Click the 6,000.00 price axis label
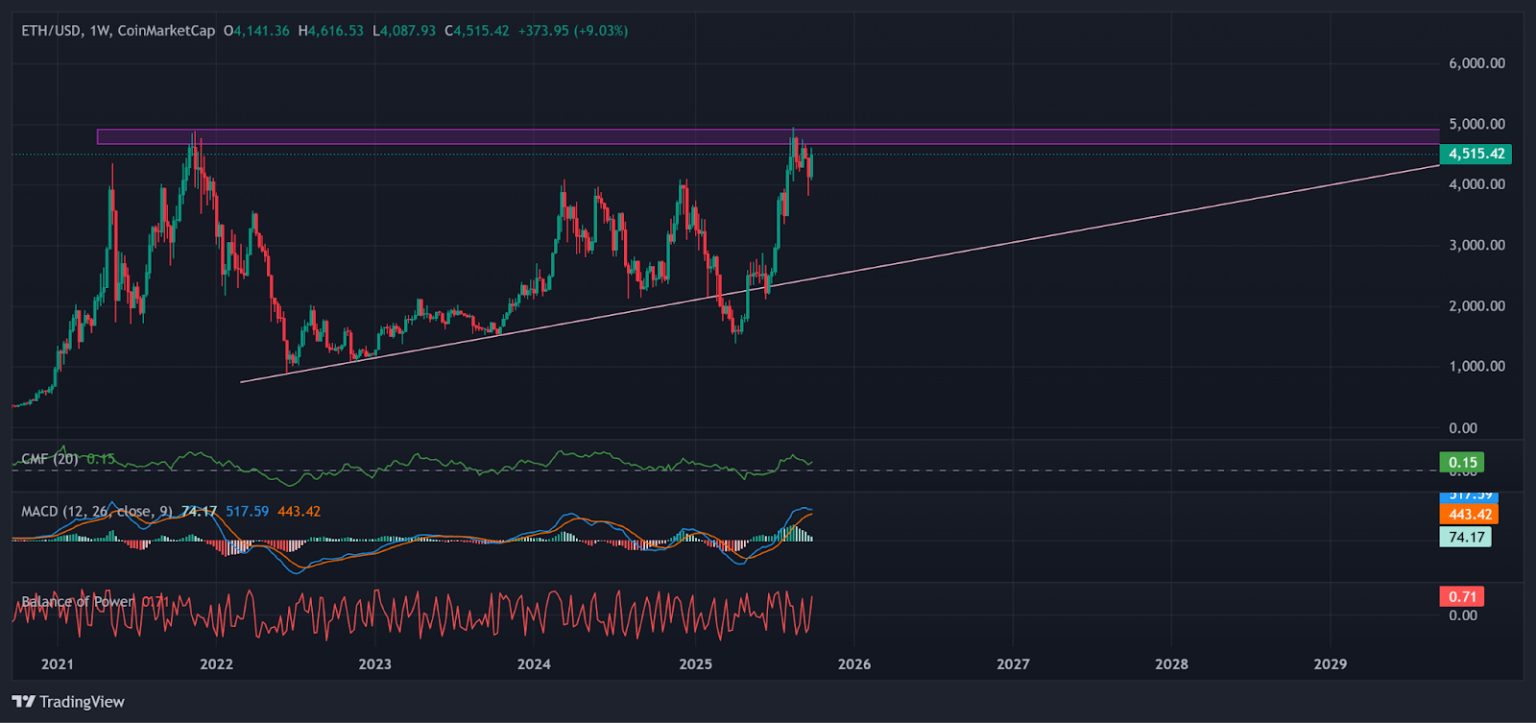Image resolution: width=1536 pixels, height=723 pixels. tap(1477, 63)
